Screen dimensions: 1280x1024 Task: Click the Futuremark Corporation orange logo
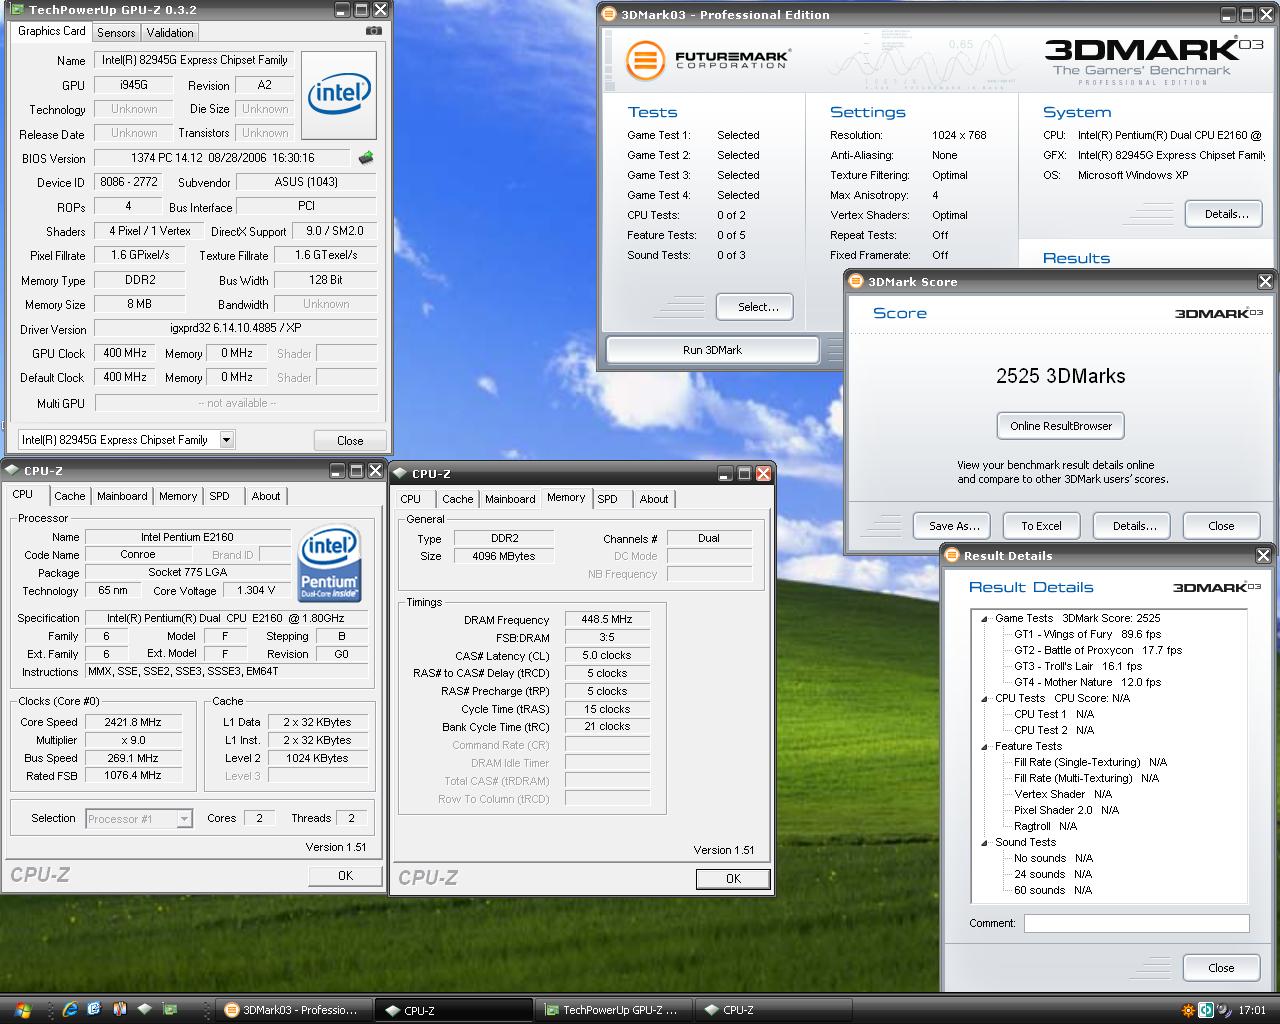tap(645, 60)
